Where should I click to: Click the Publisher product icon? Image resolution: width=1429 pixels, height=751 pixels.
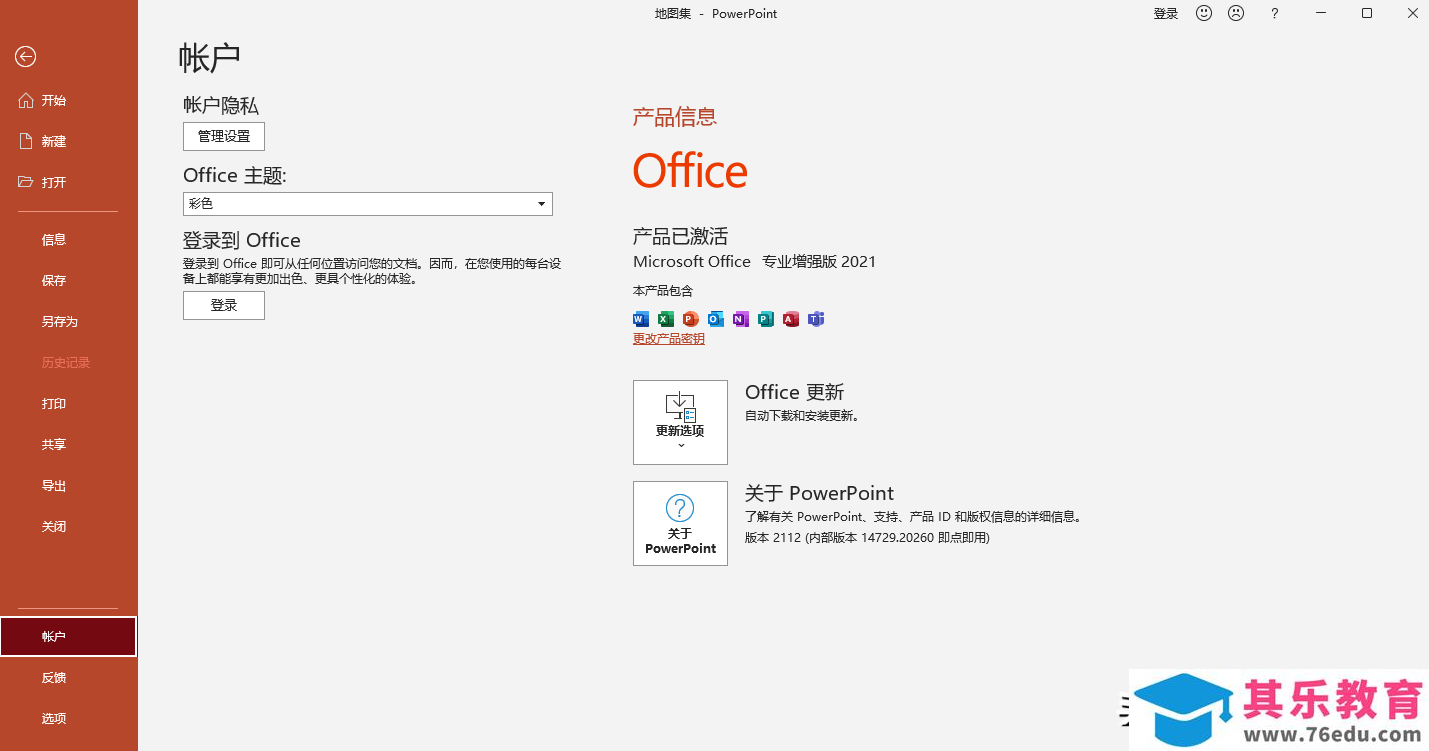click(x=766, y=319)
